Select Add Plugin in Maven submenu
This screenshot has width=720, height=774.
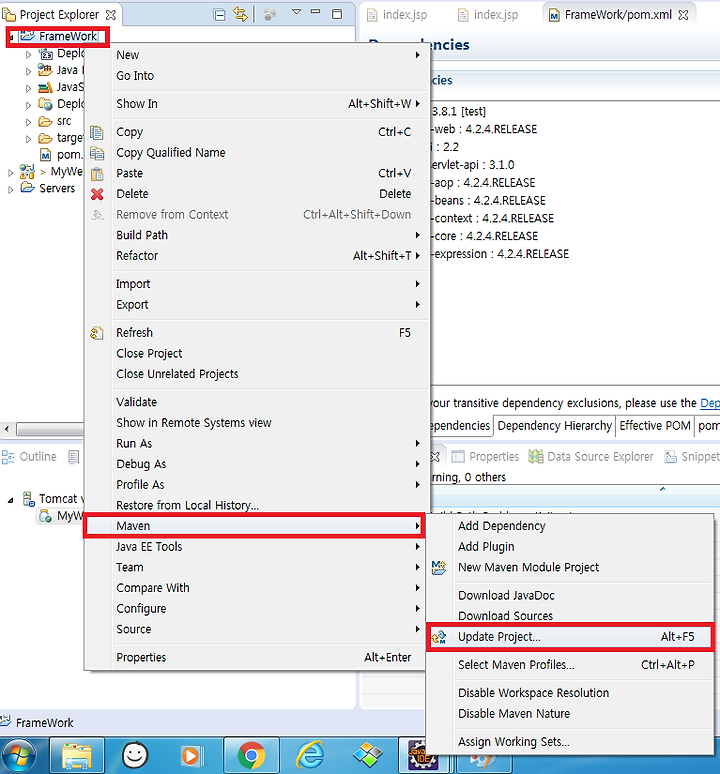[x=570, y=547]
